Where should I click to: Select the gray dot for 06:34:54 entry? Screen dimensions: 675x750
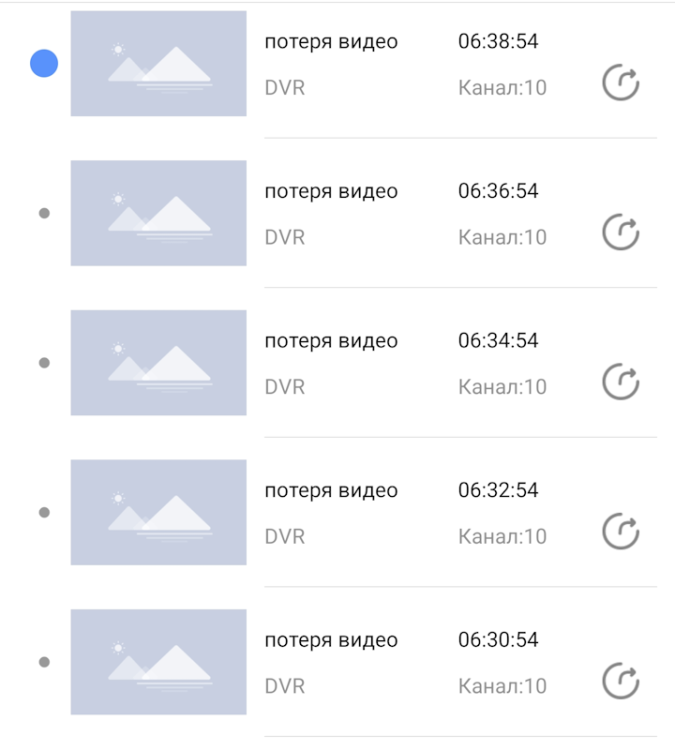click(44, 363)
